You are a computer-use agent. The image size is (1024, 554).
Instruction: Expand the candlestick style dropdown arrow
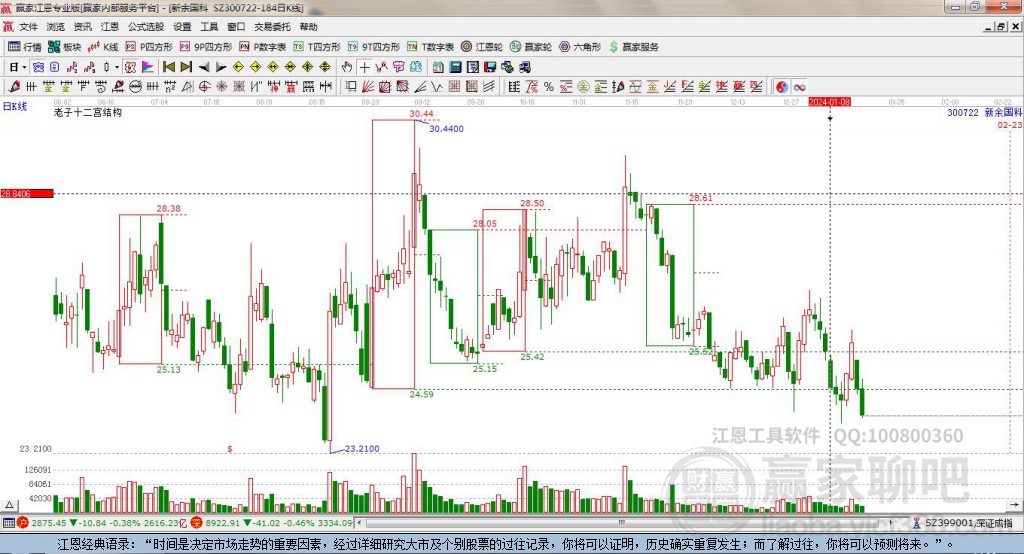click(117, 67)
